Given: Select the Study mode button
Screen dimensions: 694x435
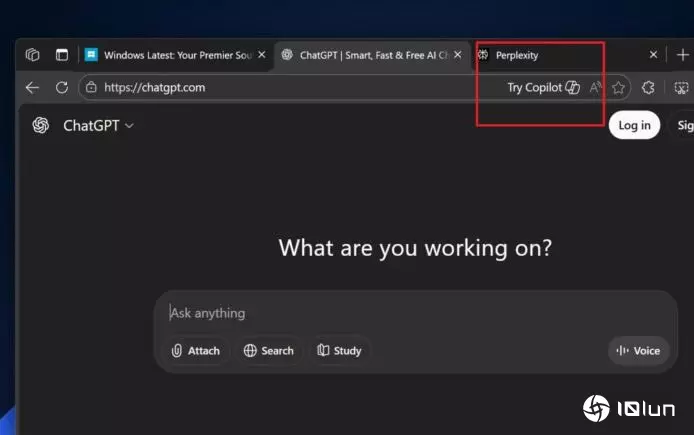Looking at the screenshot, I should (339, 351).
